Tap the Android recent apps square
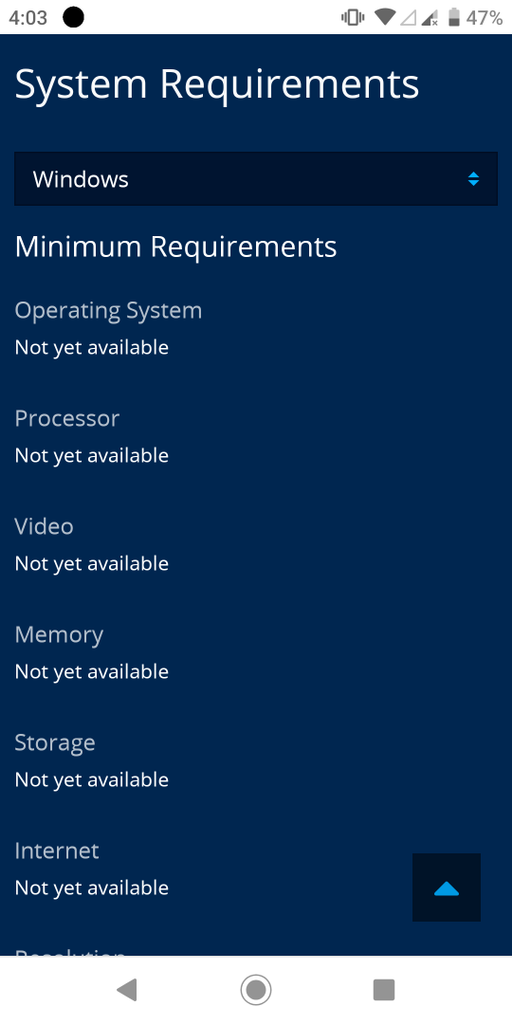 (384, 990)
